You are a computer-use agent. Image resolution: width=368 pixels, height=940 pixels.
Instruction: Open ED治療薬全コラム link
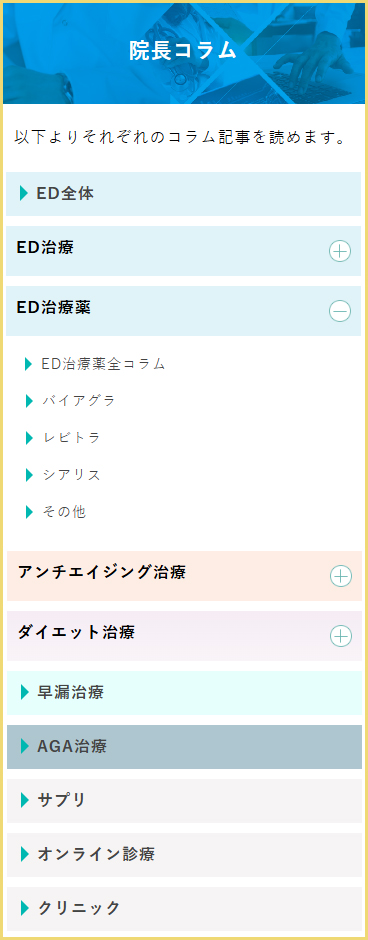[103, 364]
